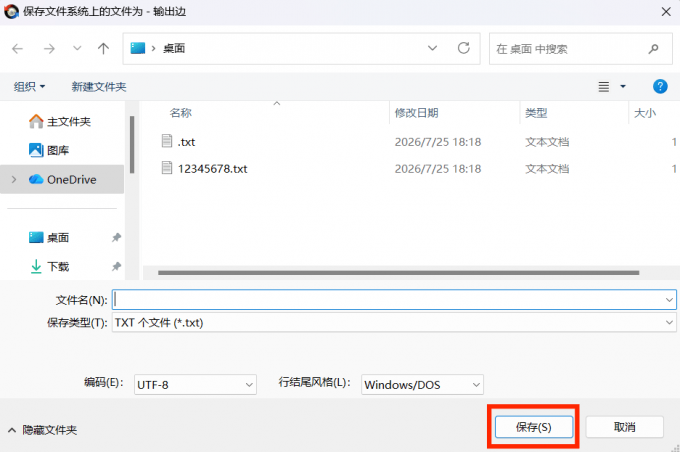This screenshot has height=452, width=680.
Task: Click pin icon next to 桌面
Action: point(116,237)
